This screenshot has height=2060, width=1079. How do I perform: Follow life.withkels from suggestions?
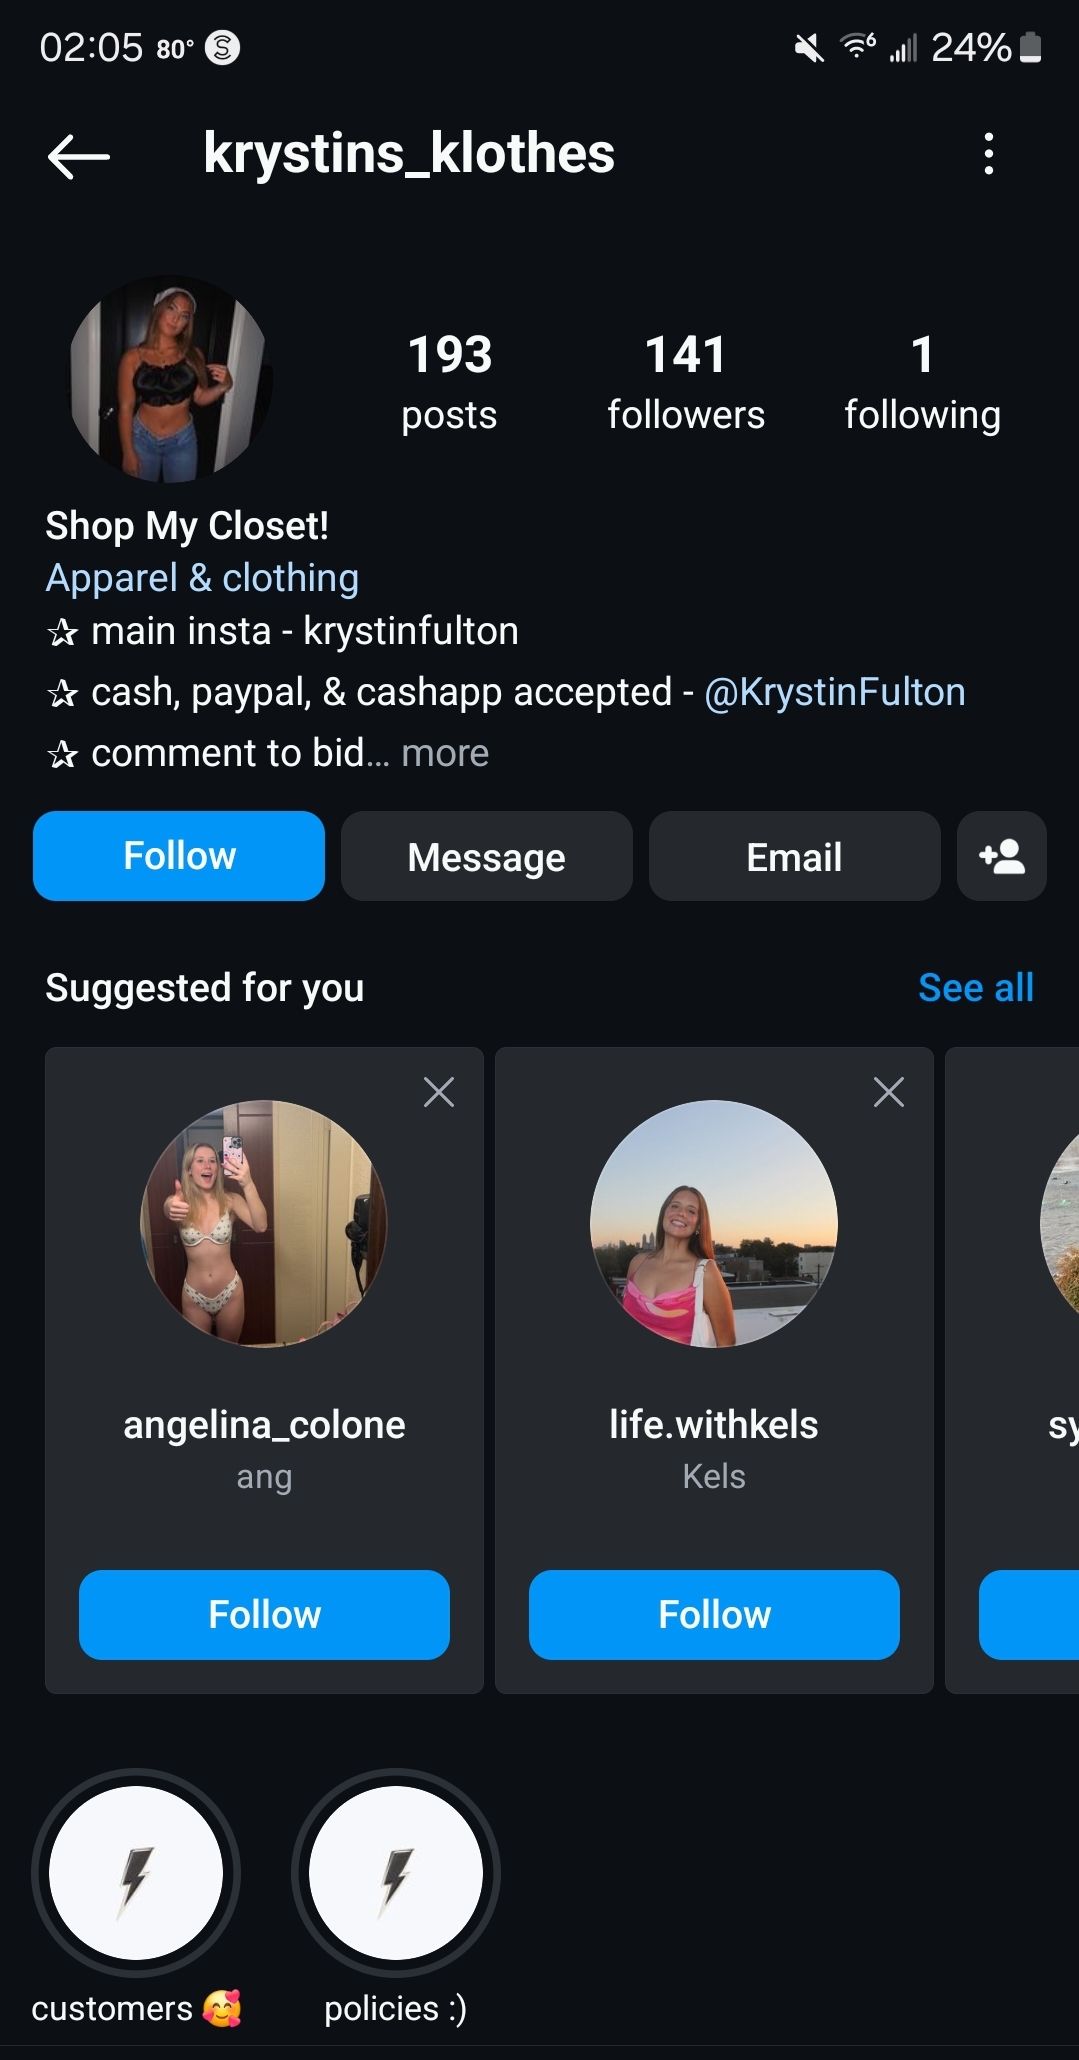click(714, 1615)
